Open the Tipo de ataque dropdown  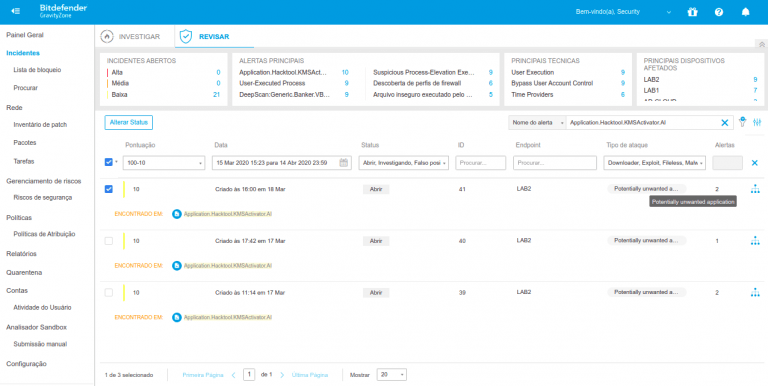[x=654, y=163]
